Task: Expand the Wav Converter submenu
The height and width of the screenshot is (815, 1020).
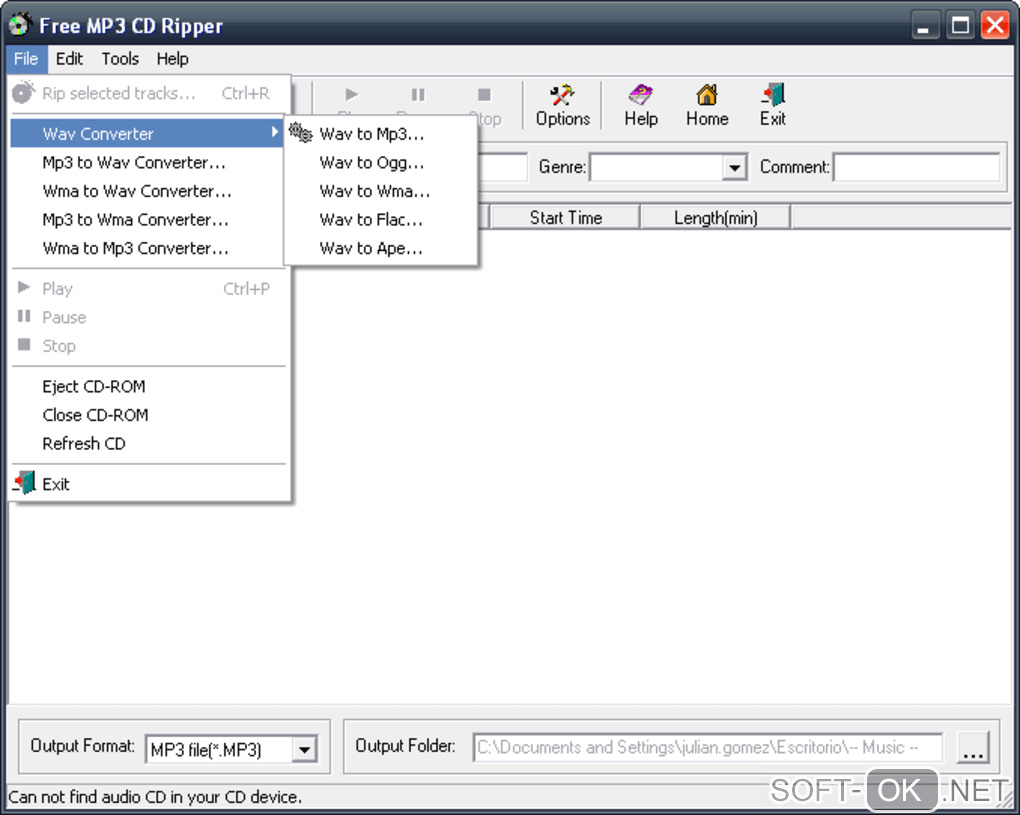Action: 147,133
